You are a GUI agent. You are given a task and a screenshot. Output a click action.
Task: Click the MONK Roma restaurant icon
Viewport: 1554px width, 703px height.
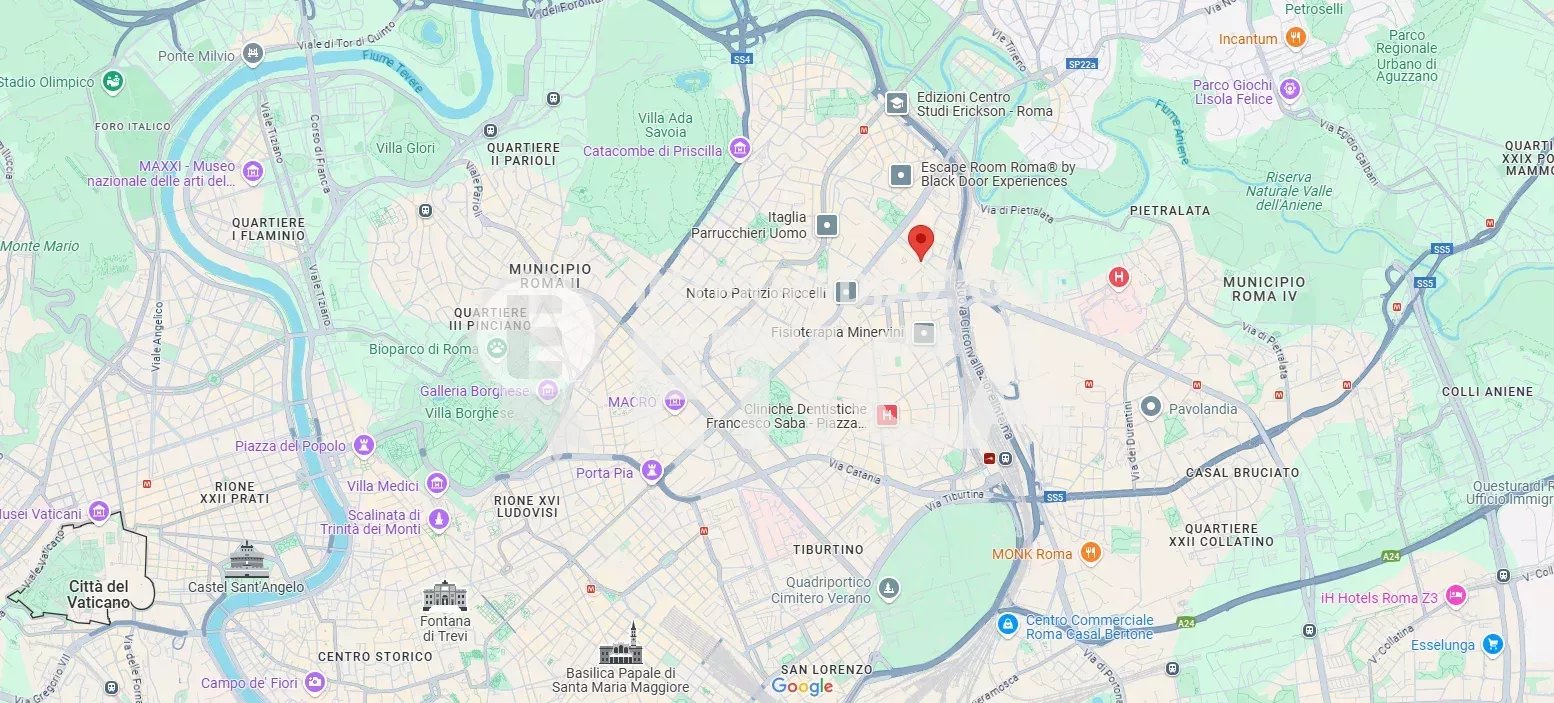pos(1090,552)
